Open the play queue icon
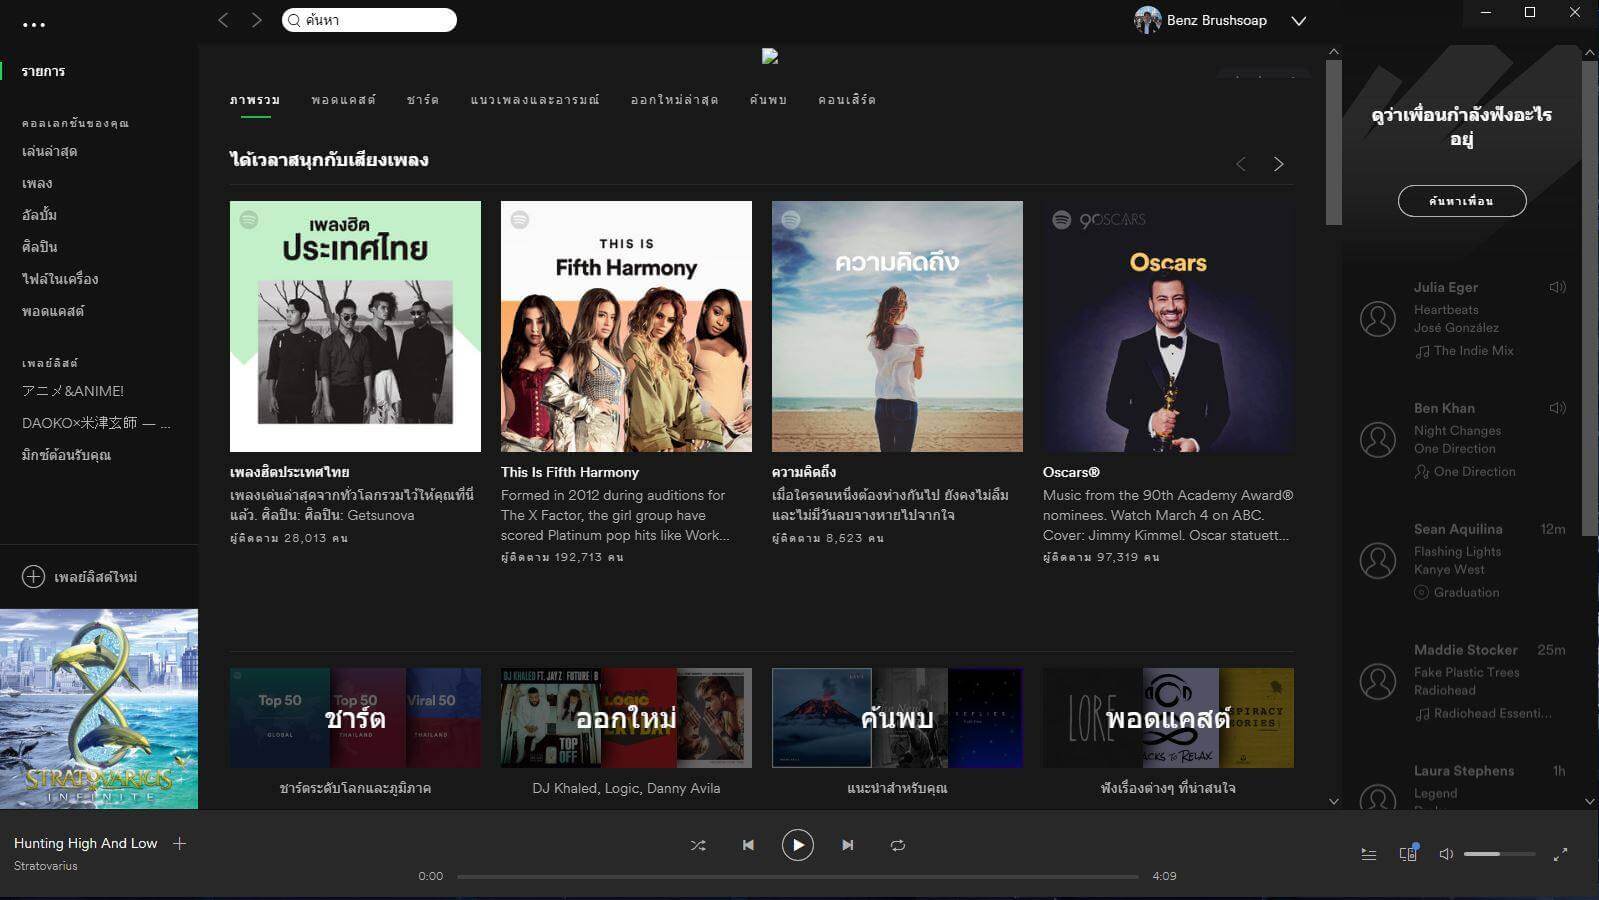Image resolution: width=1599 pixels, height=900 pixels. (1369, 854)
